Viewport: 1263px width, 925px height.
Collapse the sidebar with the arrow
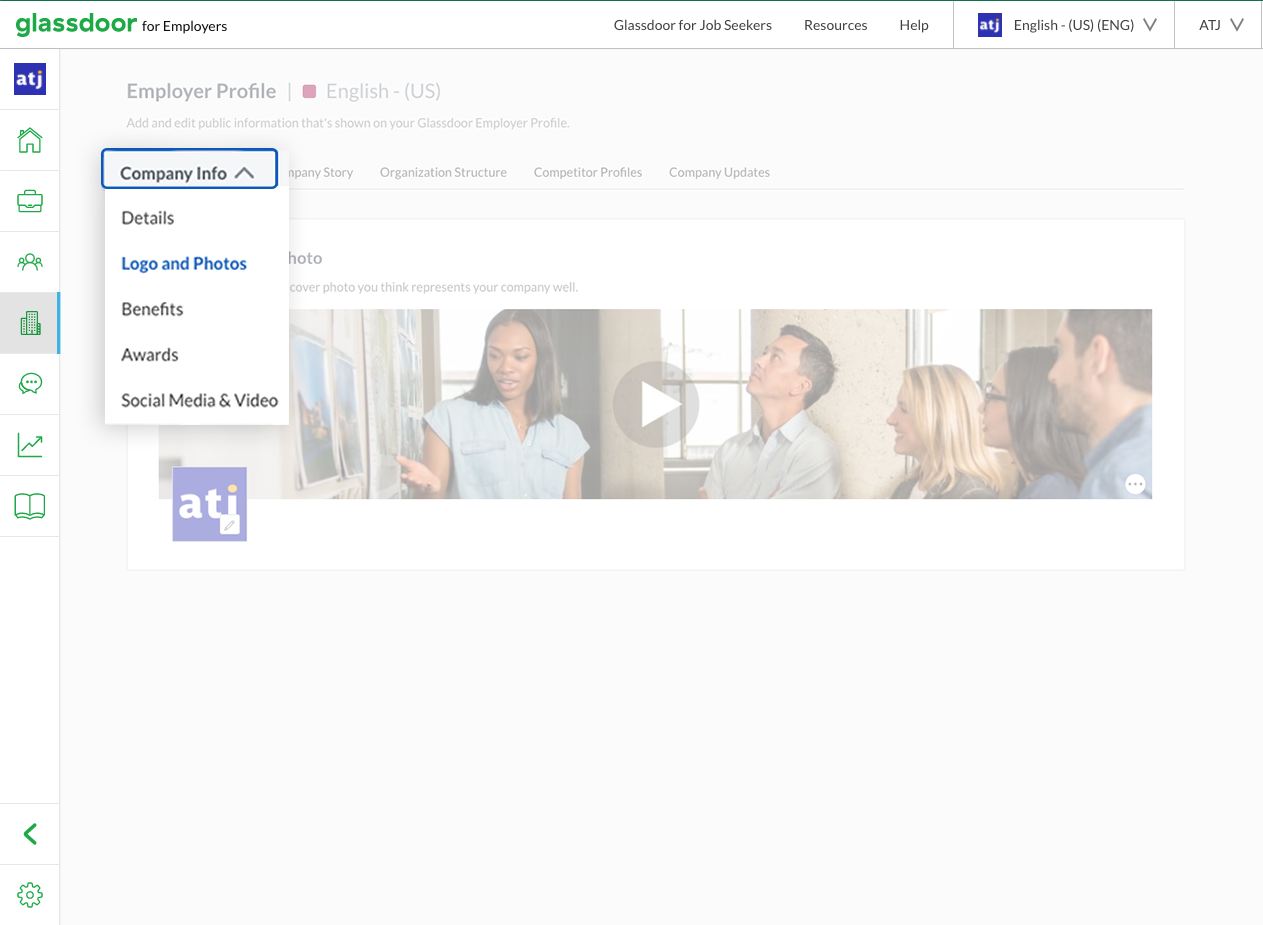pyautogui.click(x=30, y=833)
